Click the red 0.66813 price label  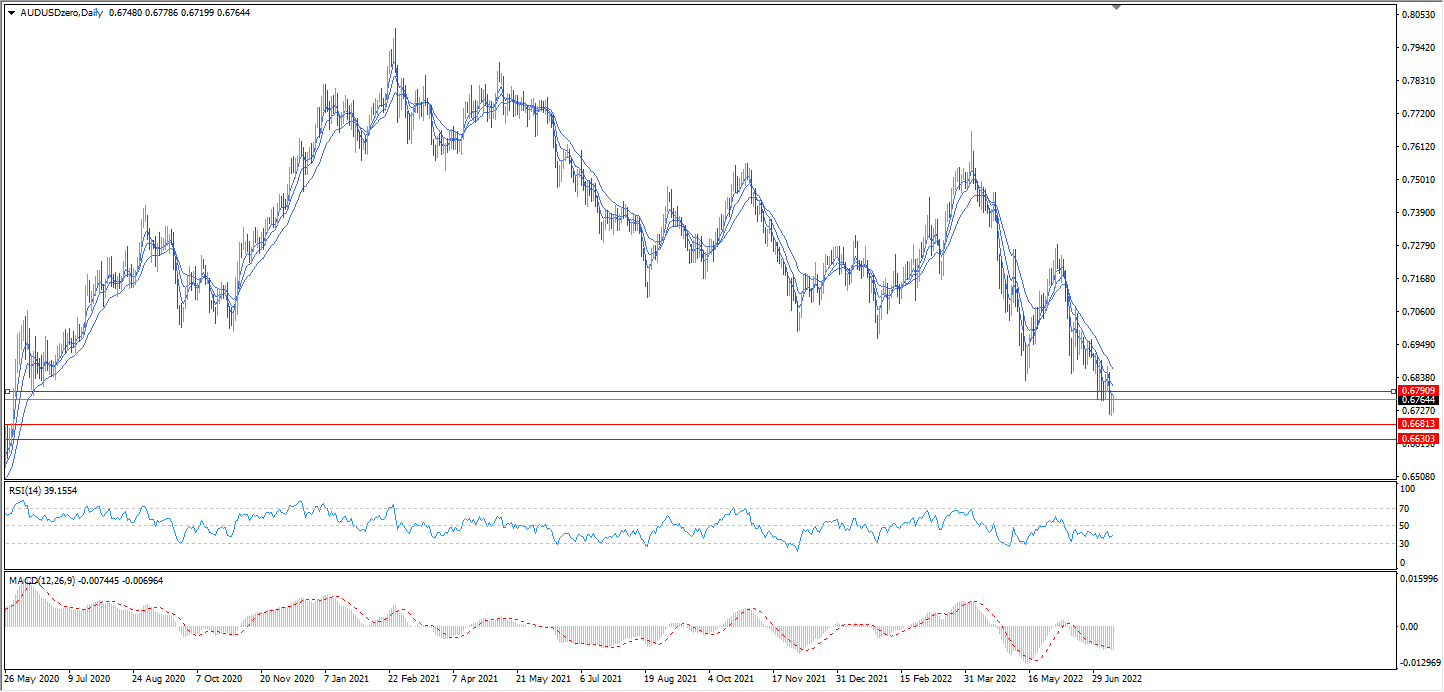(x=1419, y=424)
